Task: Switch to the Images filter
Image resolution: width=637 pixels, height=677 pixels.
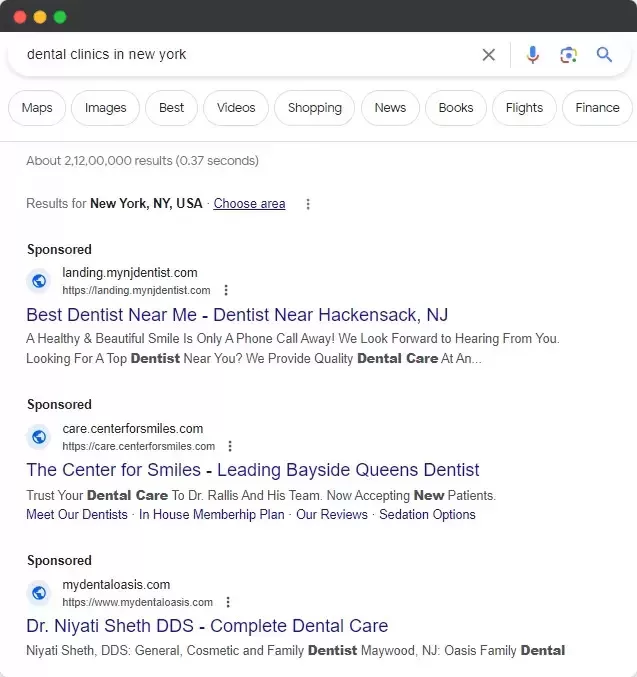Action: 105,108
